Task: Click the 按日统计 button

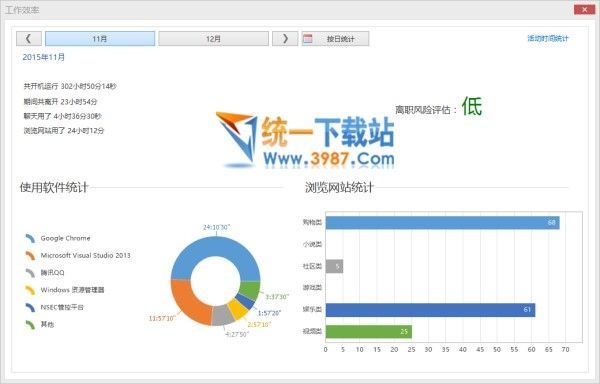Action: (336, 39)
